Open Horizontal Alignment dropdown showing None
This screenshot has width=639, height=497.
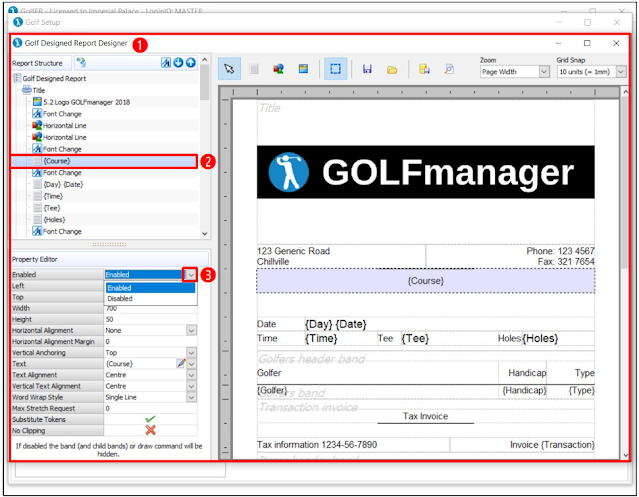pyautogui.click(x=191, y=330)
